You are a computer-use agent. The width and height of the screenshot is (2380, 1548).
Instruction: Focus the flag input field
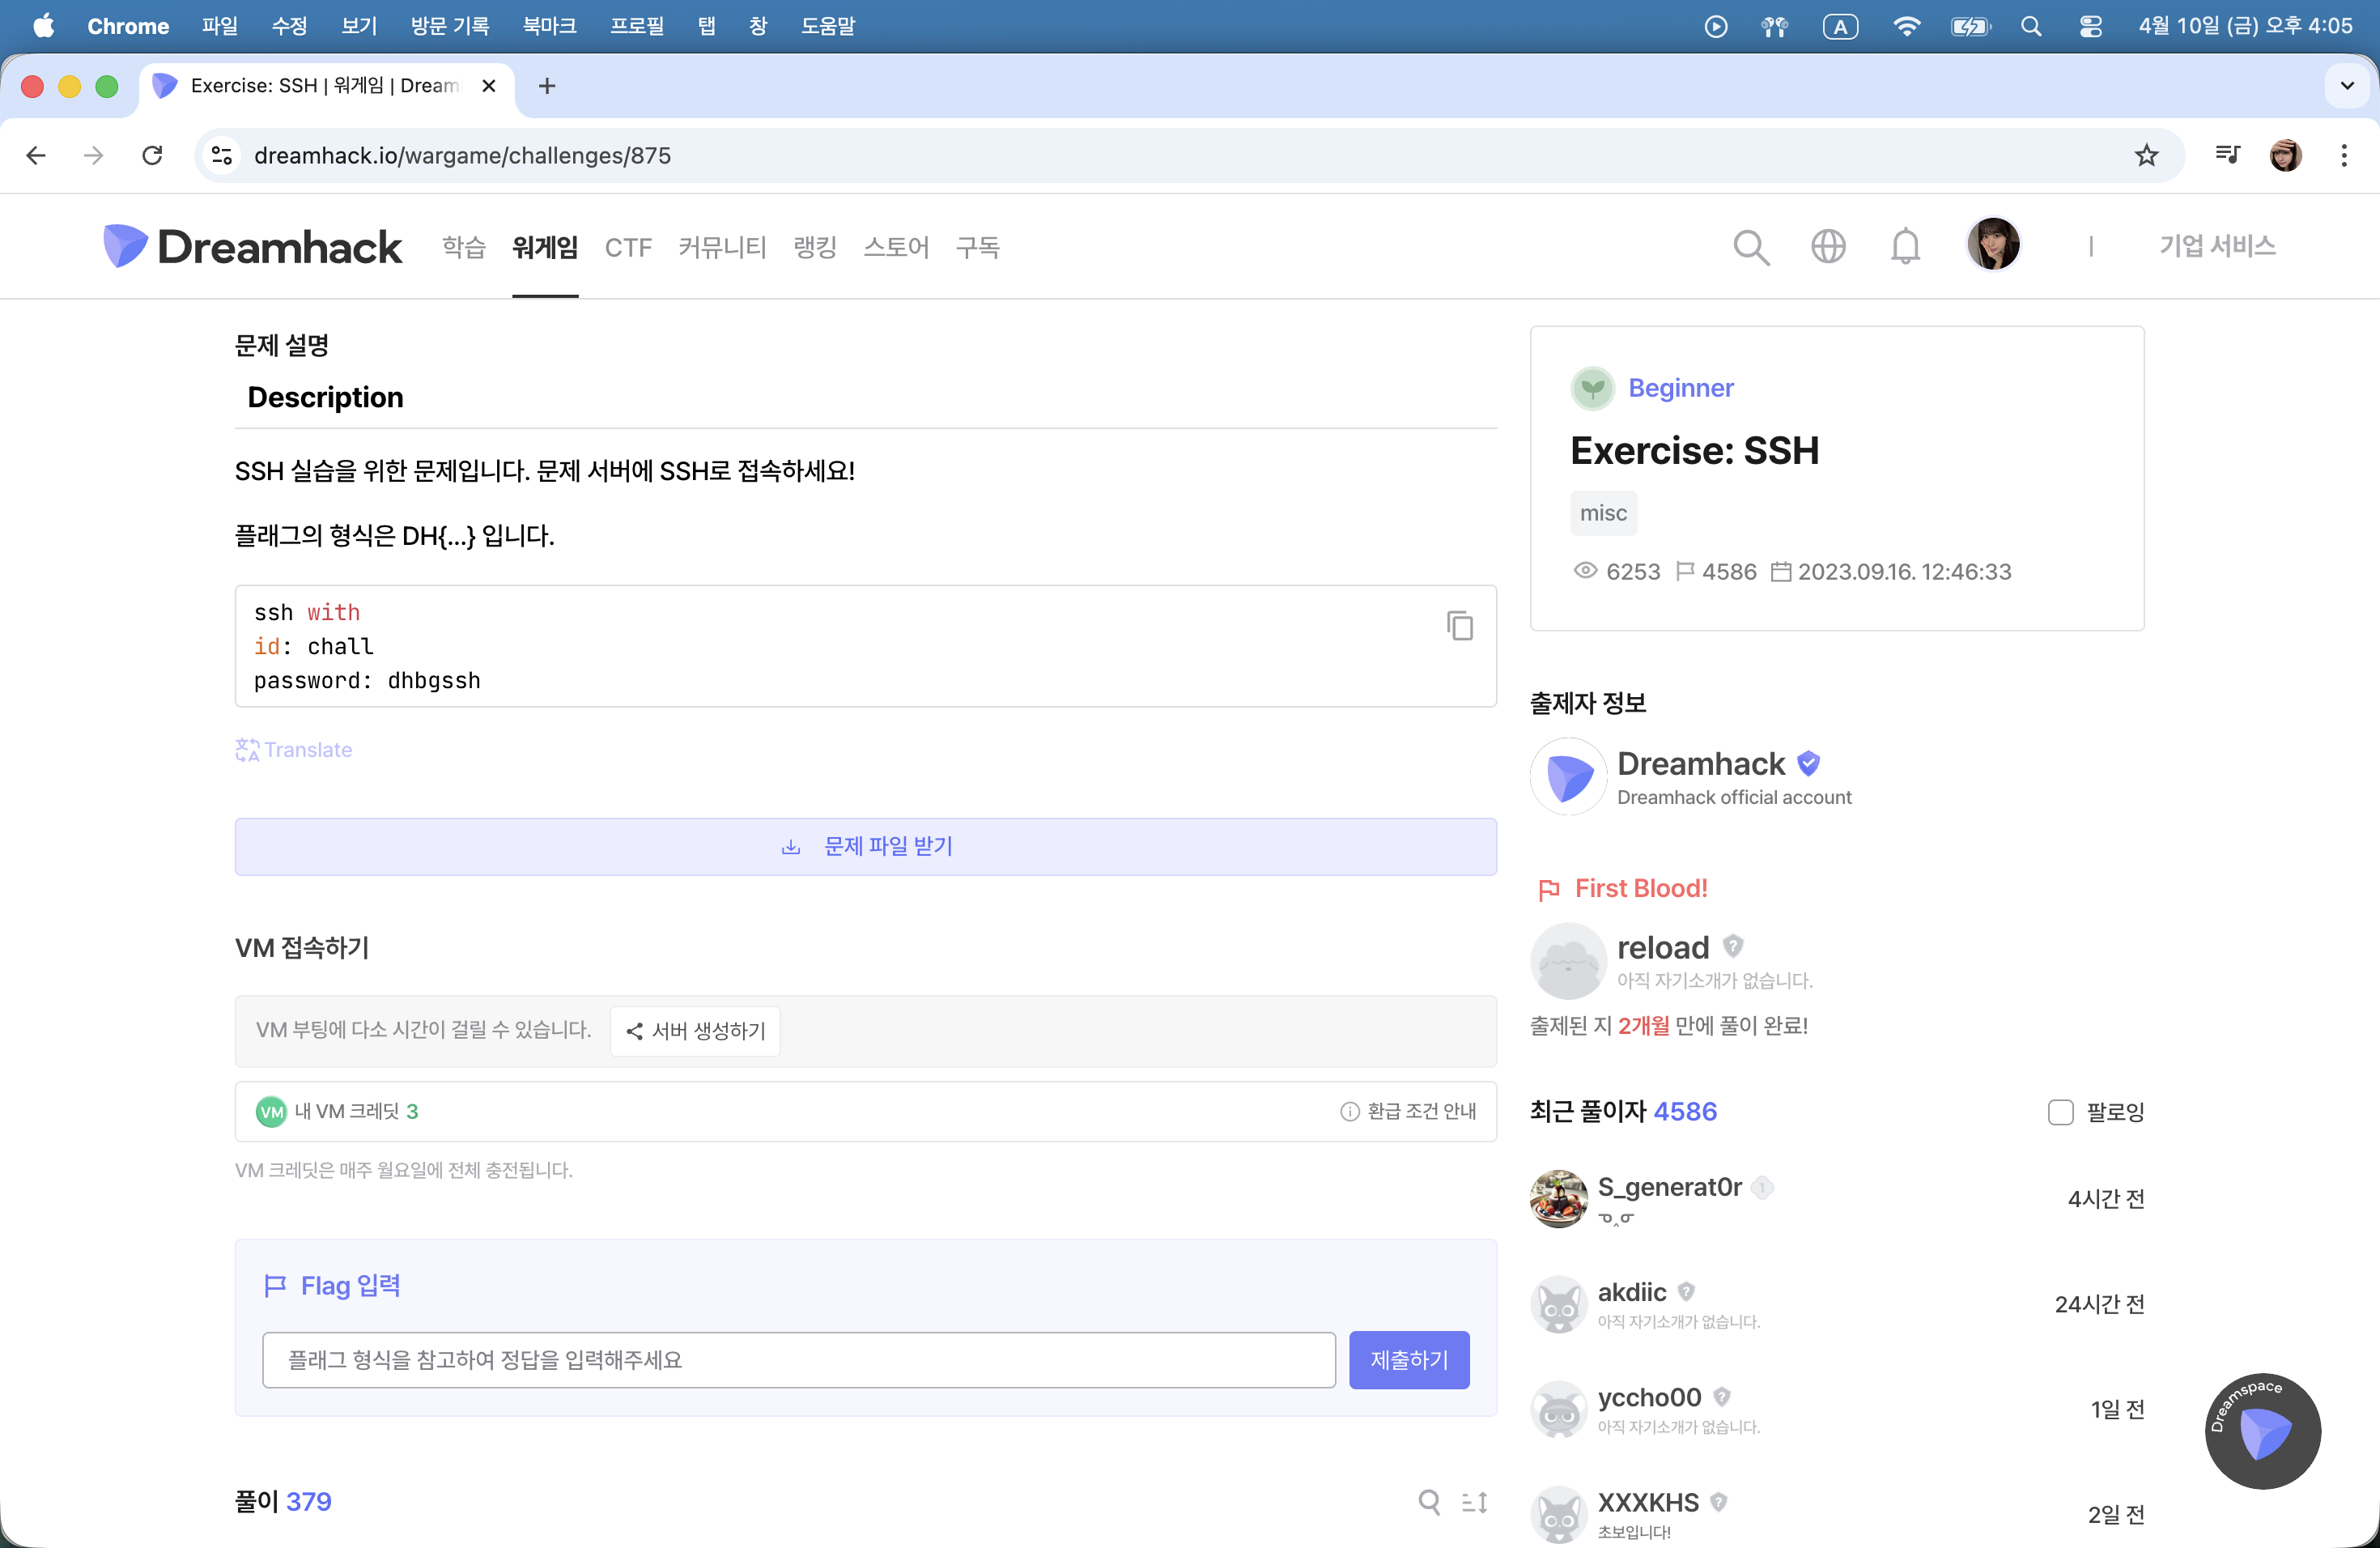798,1359
